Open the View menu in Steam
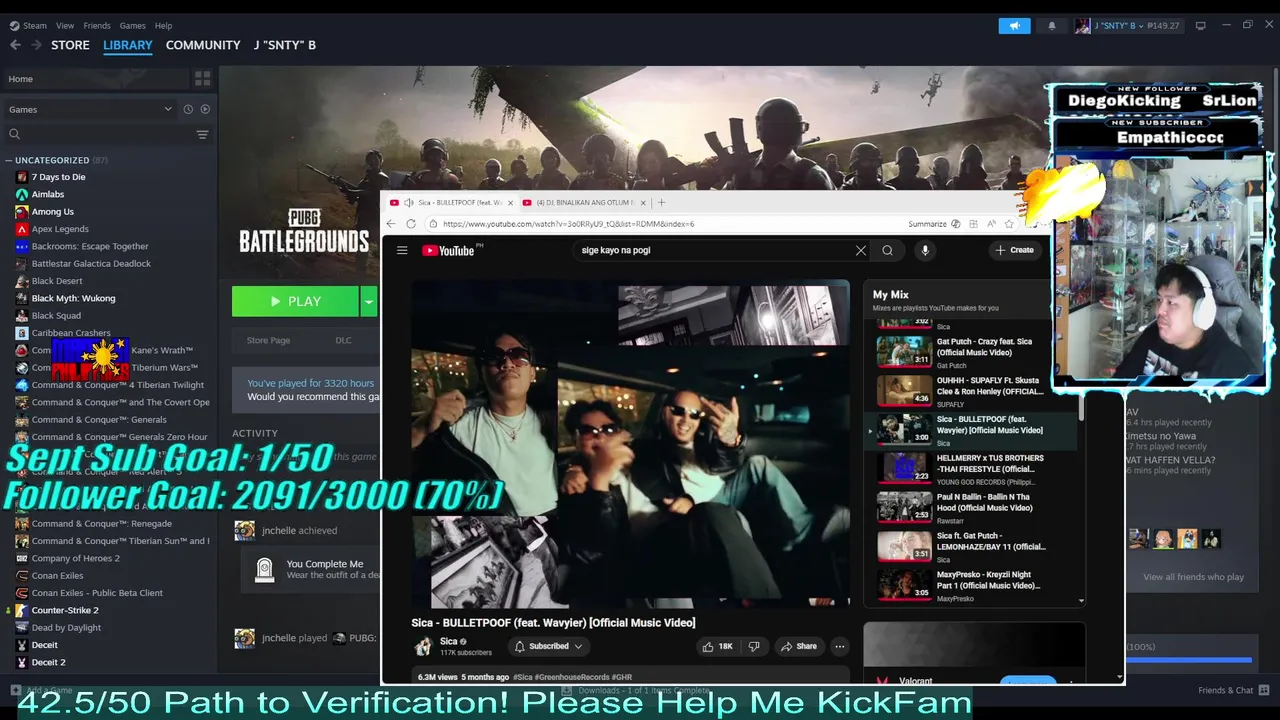 pos(65,25)
